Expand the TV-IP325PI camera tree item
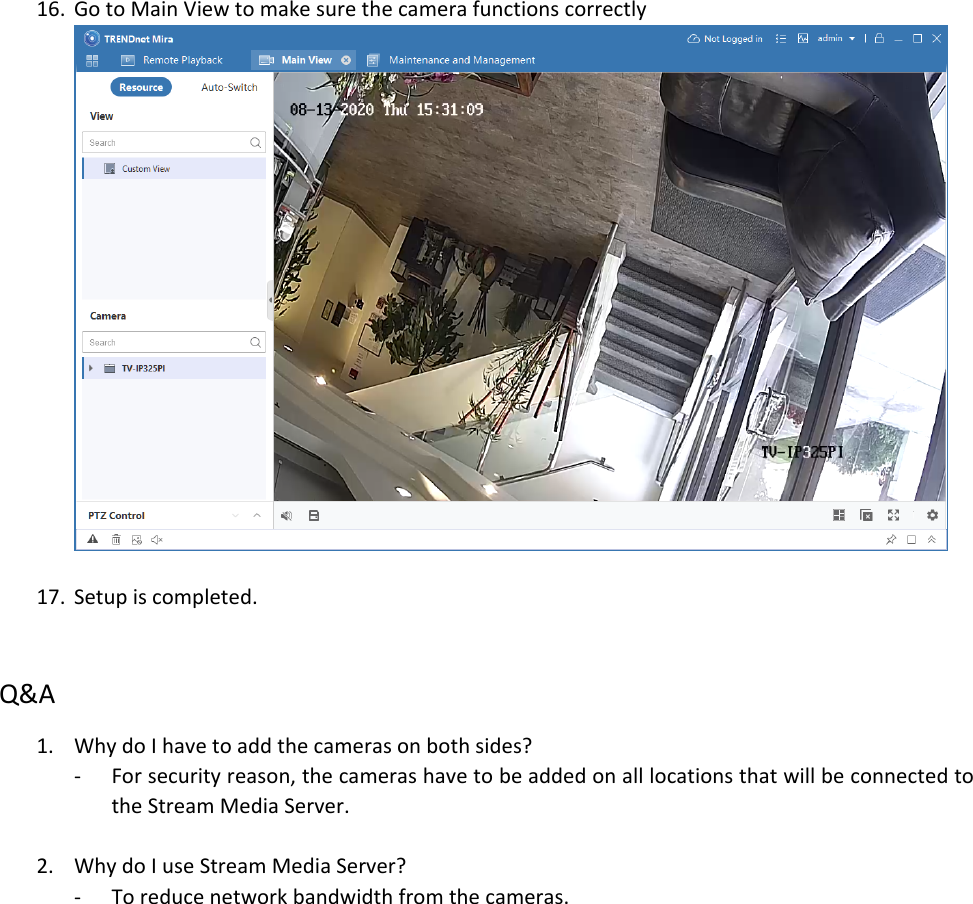973x904 pixels. [x=89, y=367]
